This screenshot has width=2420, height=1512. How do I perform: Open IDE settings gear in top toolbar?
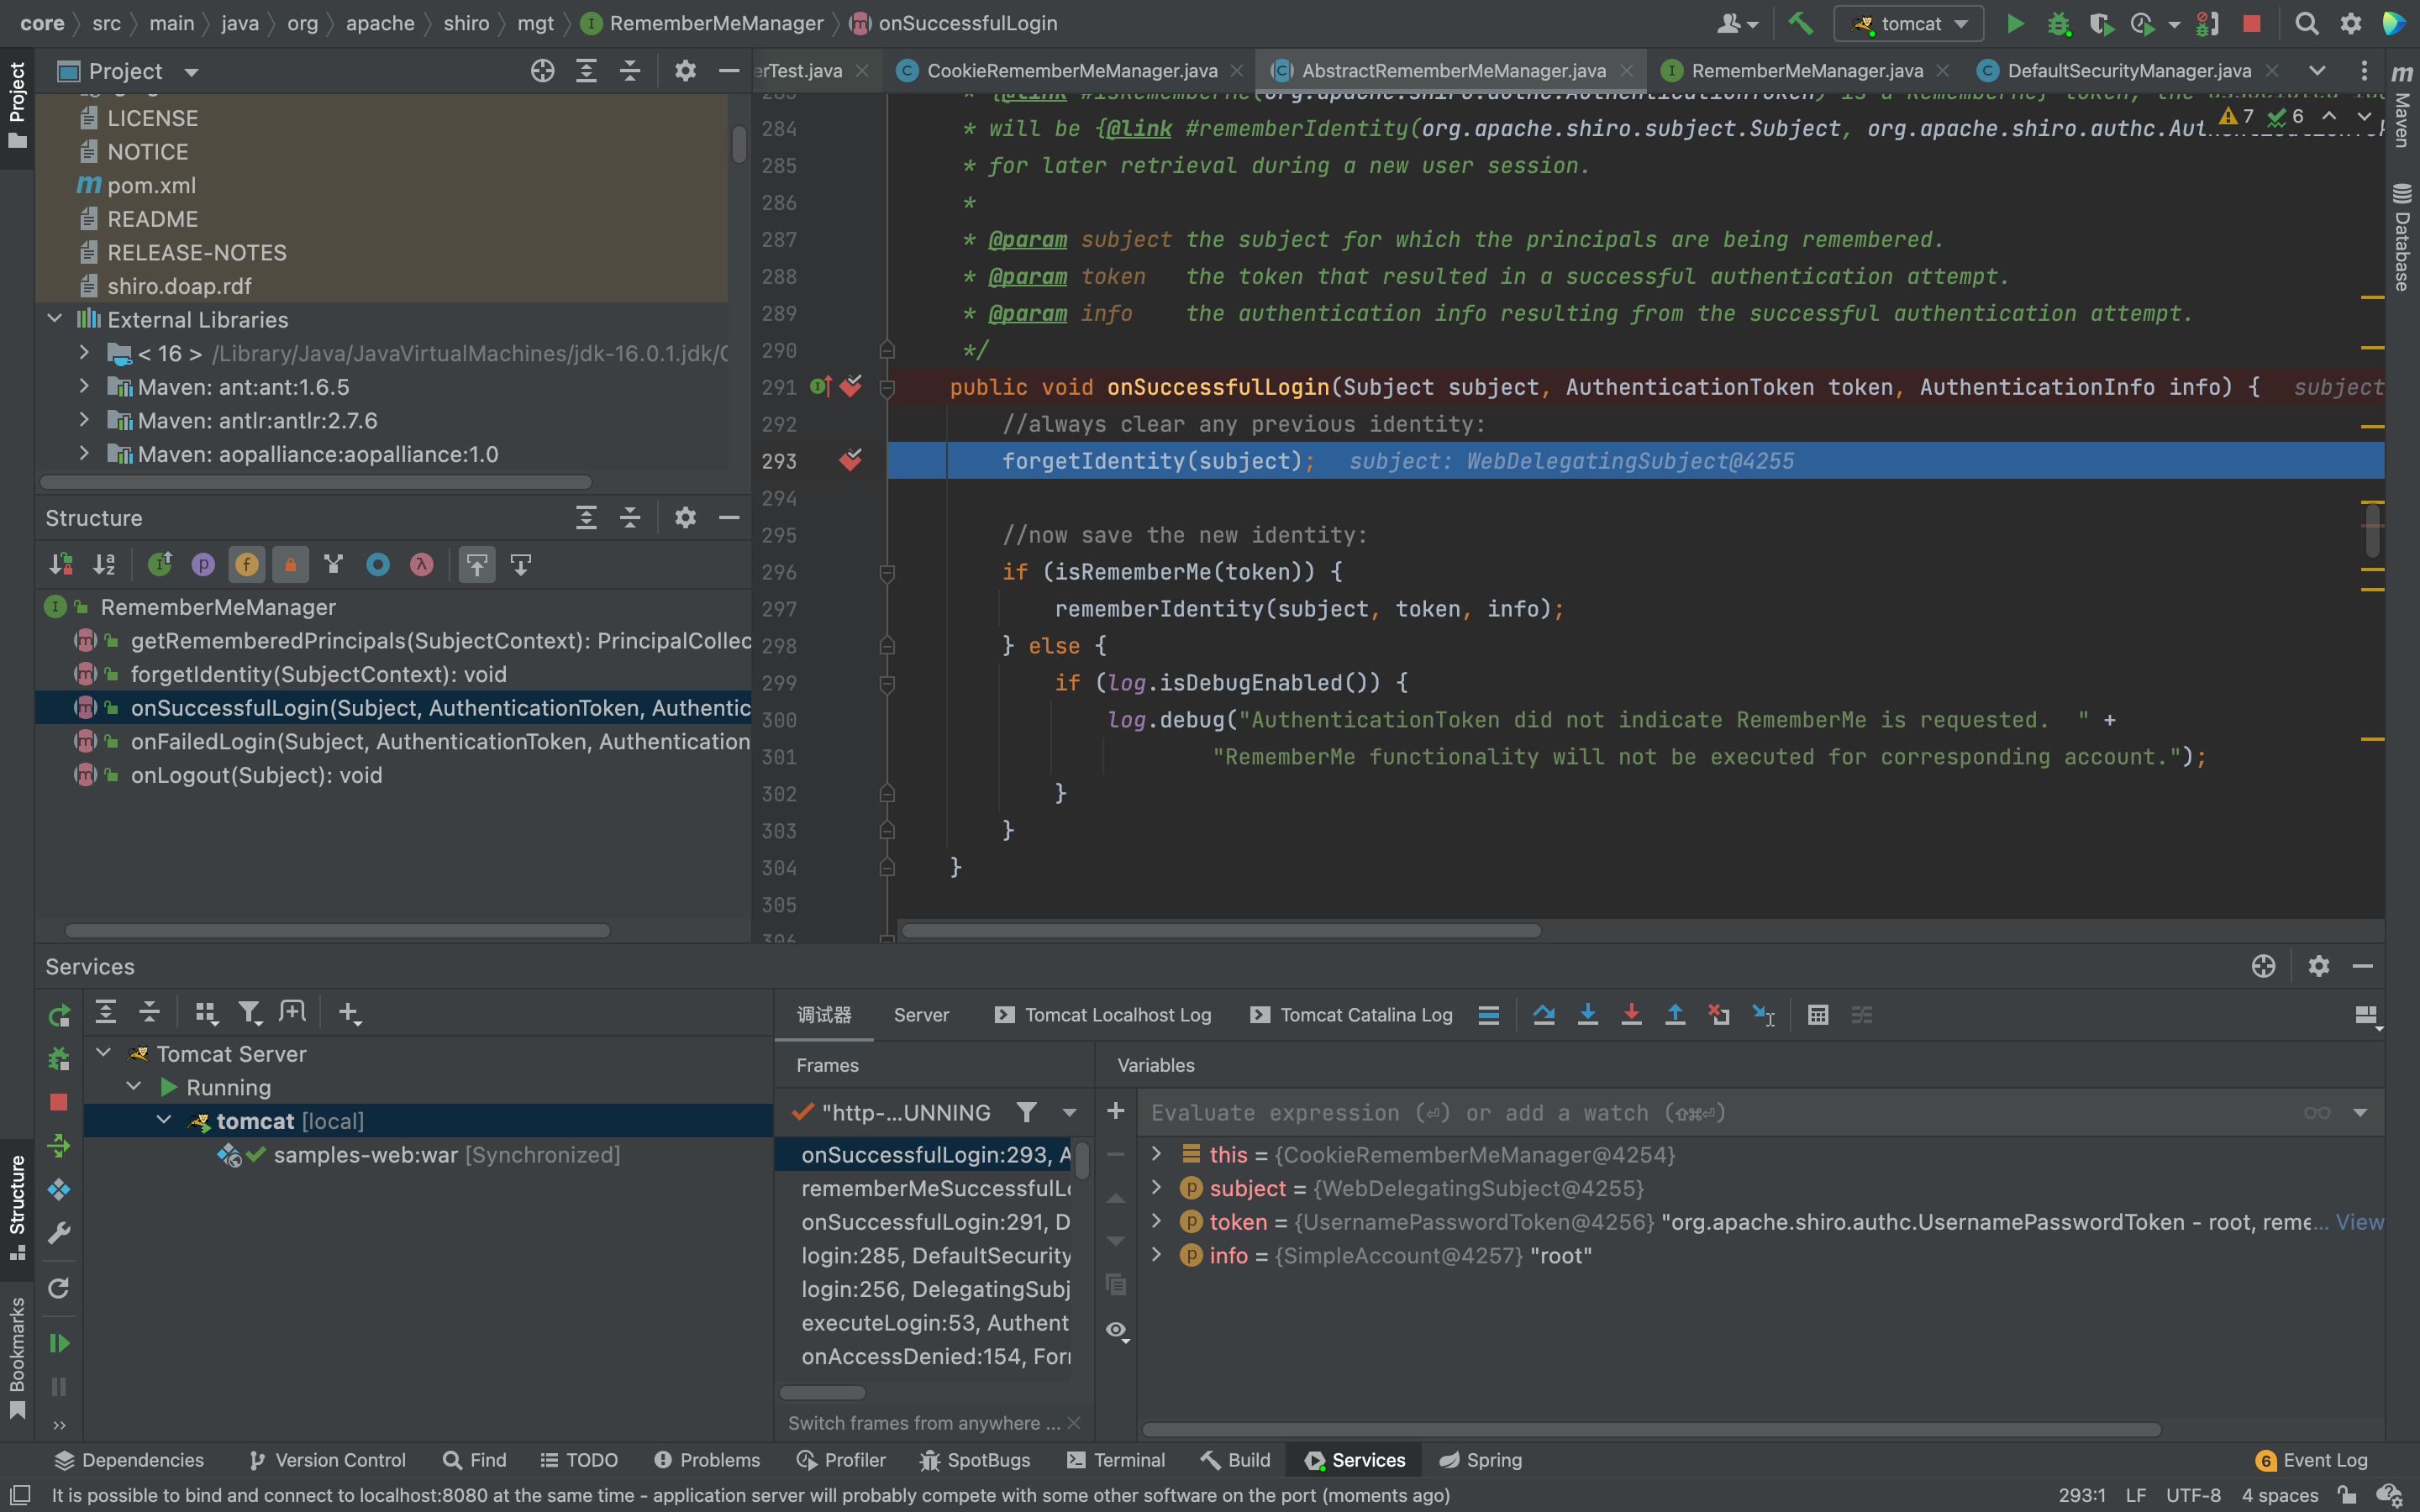click(x=2351, y=23)
